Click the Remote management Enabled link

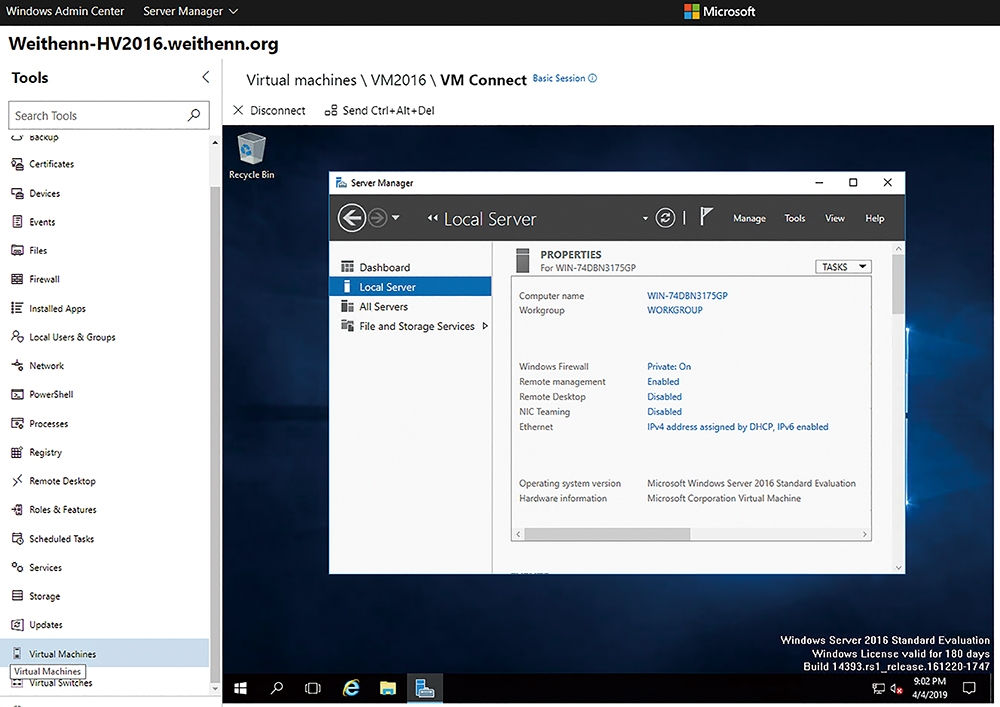(663, 381)
